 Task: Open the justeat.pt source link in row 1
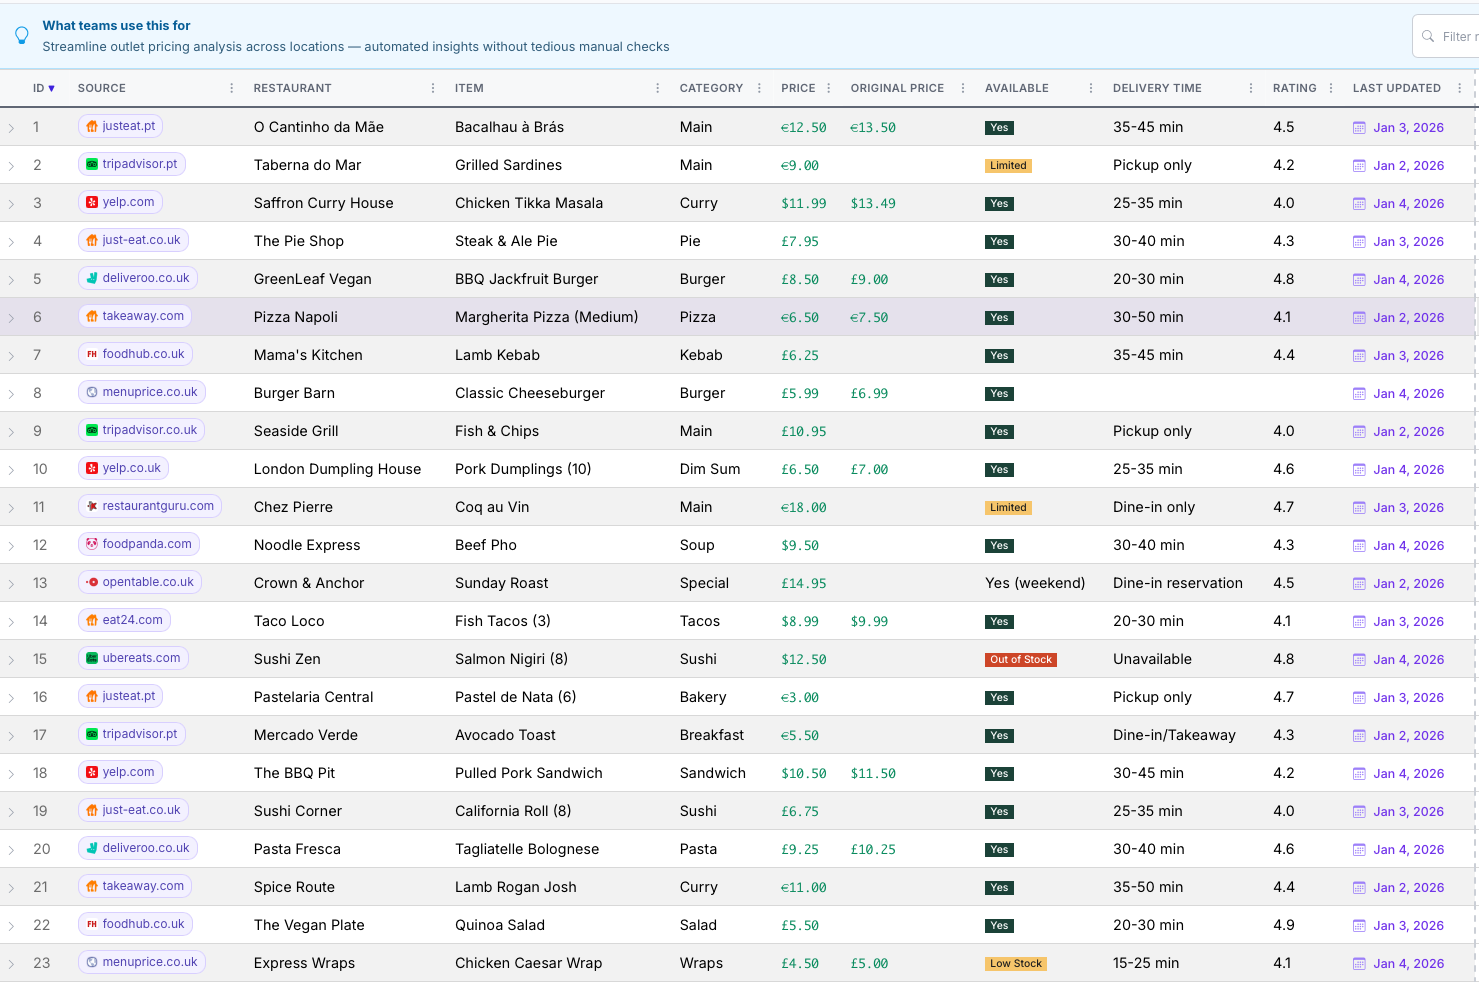pyautogui.click(x=128, y=126)
